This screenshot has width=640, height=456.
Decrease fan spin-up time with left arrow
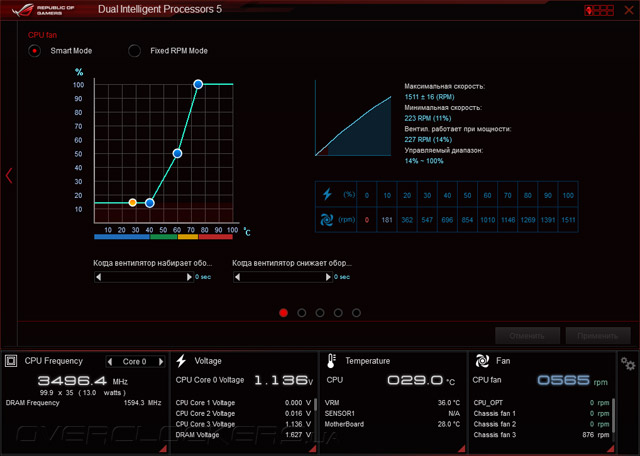98,277
